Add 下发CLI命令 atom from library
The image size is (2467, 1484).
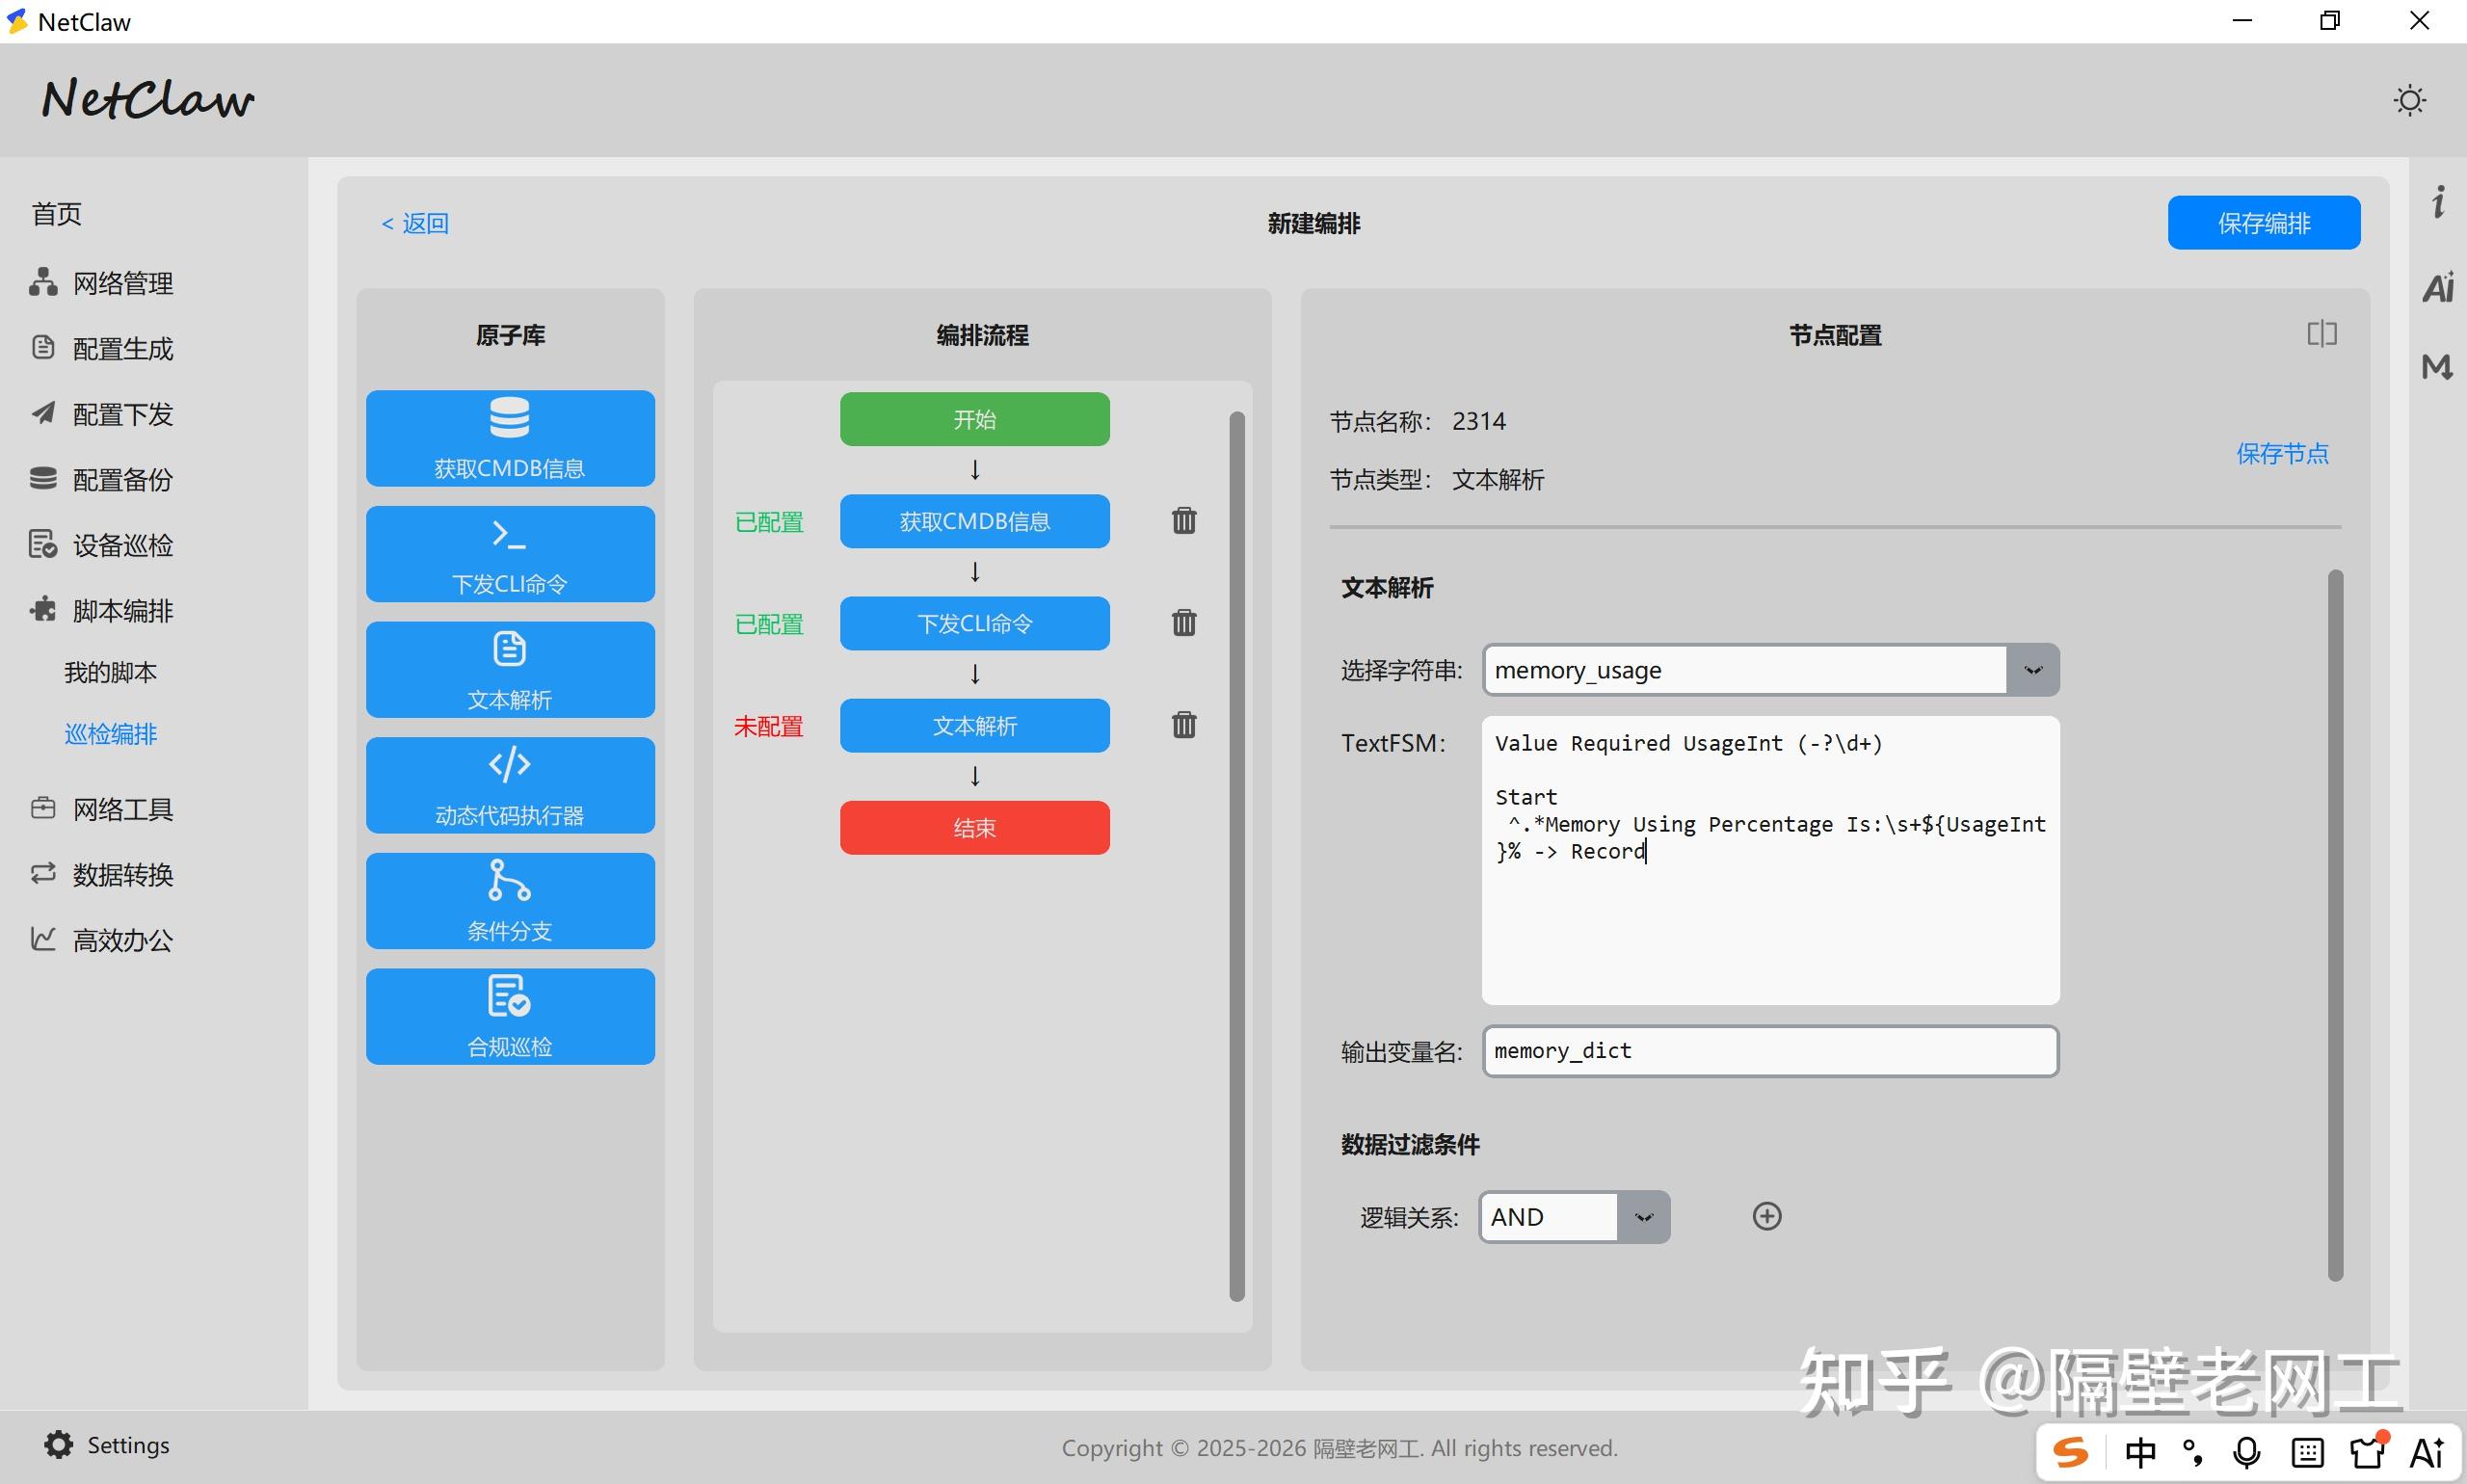[510, 554]
